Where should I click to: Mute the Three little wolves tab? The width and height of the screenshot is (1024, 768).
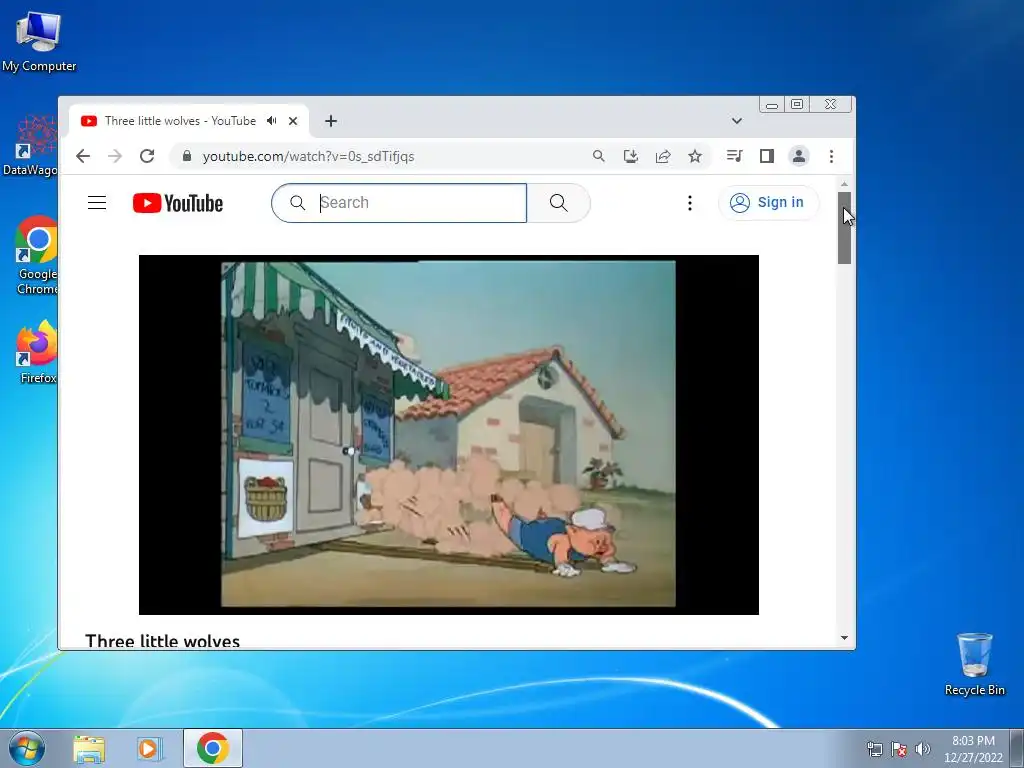[x=272, y=121]
